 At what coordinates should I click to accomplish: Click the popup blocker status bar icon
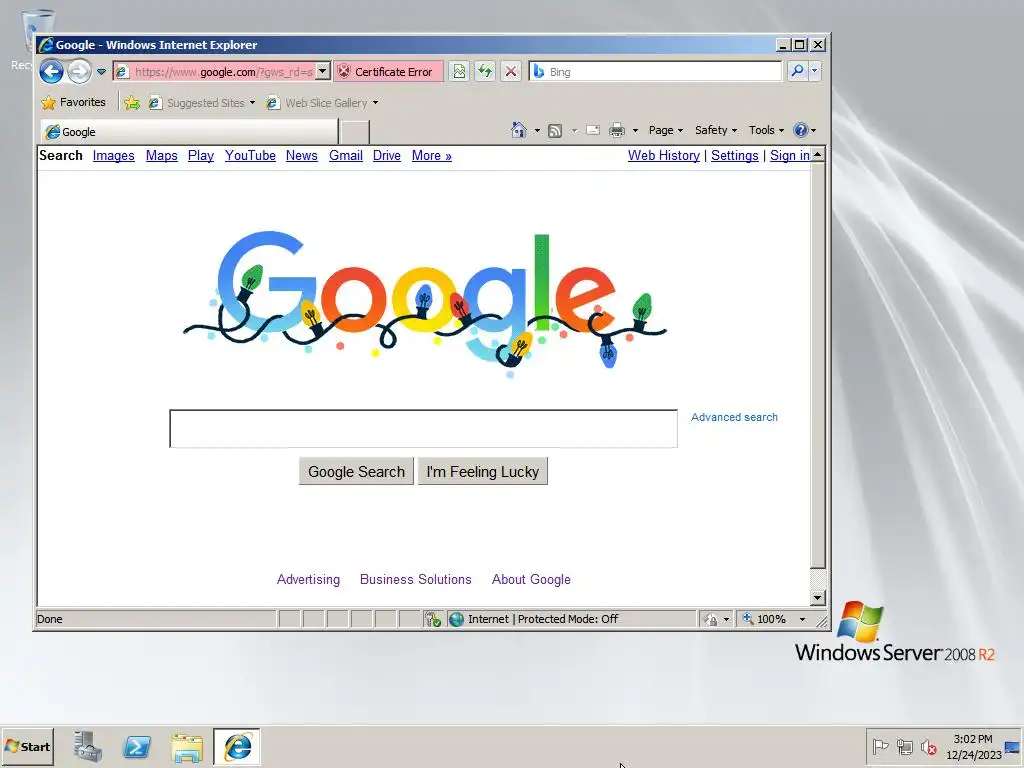pyautogui.click(x=432, y=619)
